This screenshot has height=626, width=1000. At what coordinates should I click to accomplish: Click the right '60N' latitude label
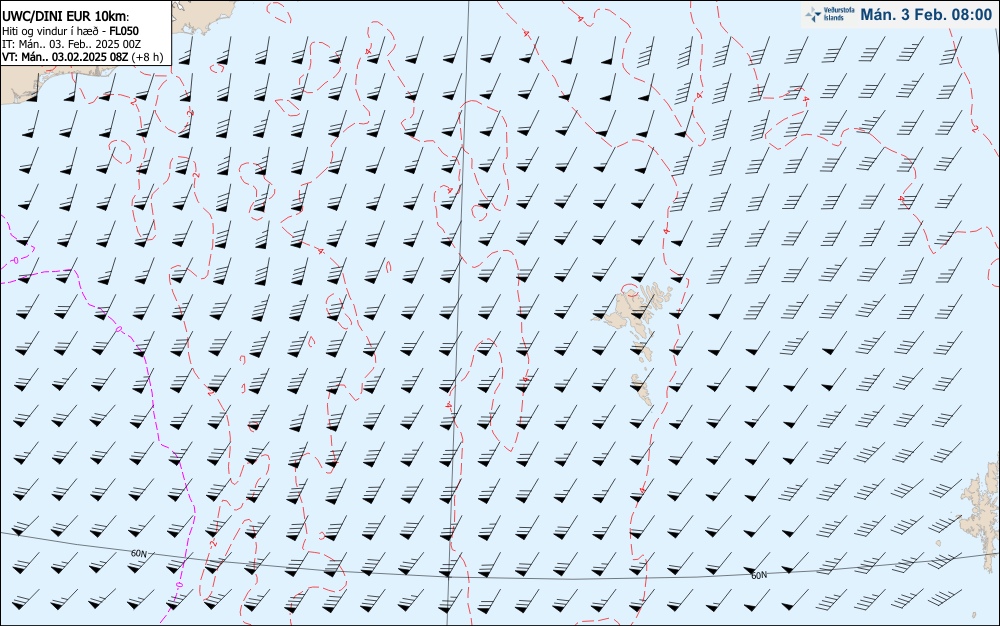pos(759,575)
